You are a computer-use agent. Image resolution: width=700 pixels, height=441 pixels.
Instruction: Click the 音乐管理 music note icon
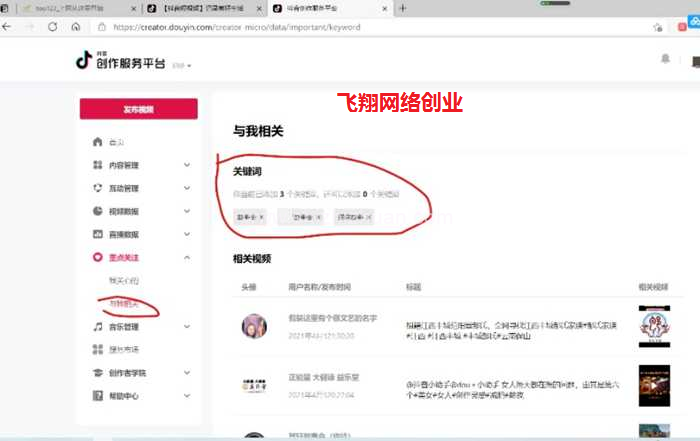tap(98, 326)
